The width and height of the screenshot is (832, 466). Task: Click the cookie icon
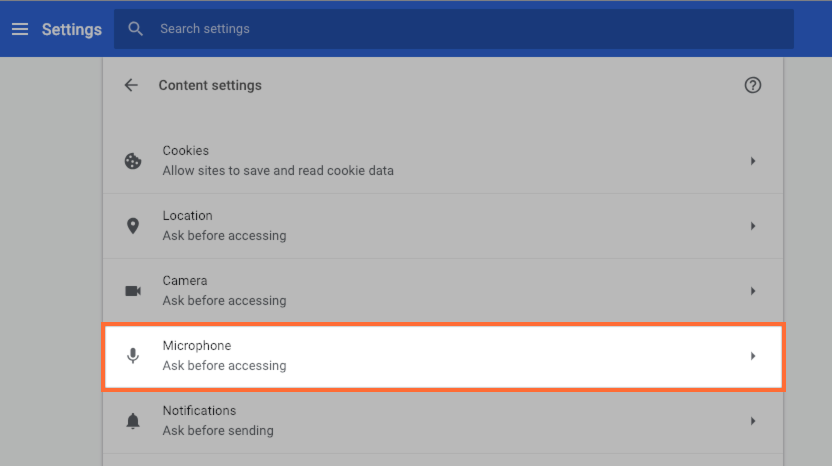(x=133, y=161)
